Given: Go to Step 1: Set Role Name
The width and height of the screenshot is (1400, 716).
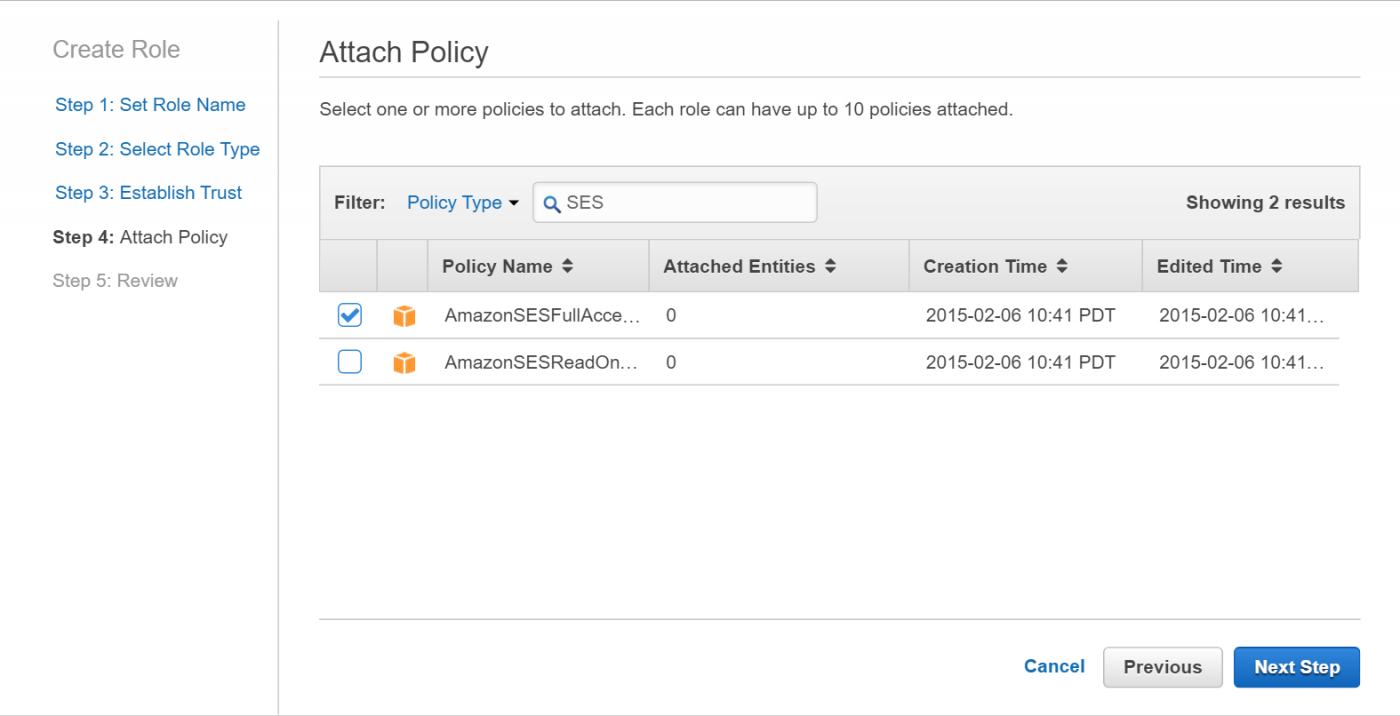Looking at the screenshot, I should click(x=150, y=105).
